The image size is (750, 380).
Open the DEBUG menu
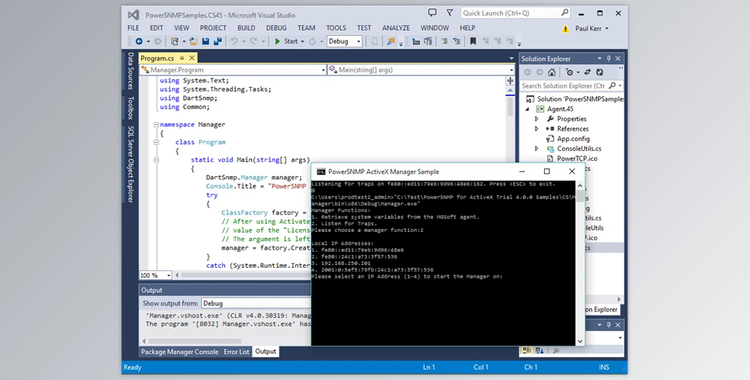click(276, 28)
